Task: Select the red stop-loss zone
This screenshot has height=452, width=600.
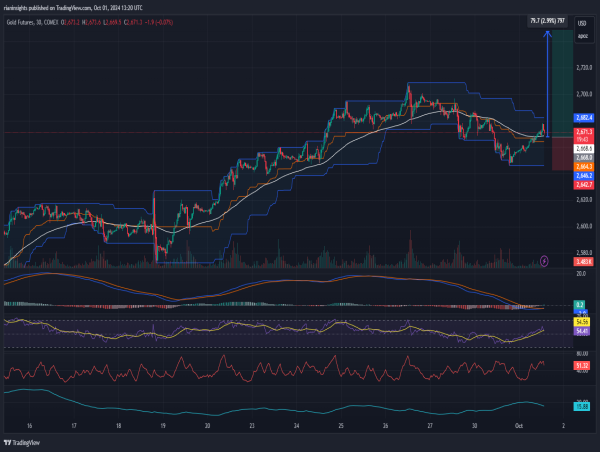Action: [x=562, y=153]
